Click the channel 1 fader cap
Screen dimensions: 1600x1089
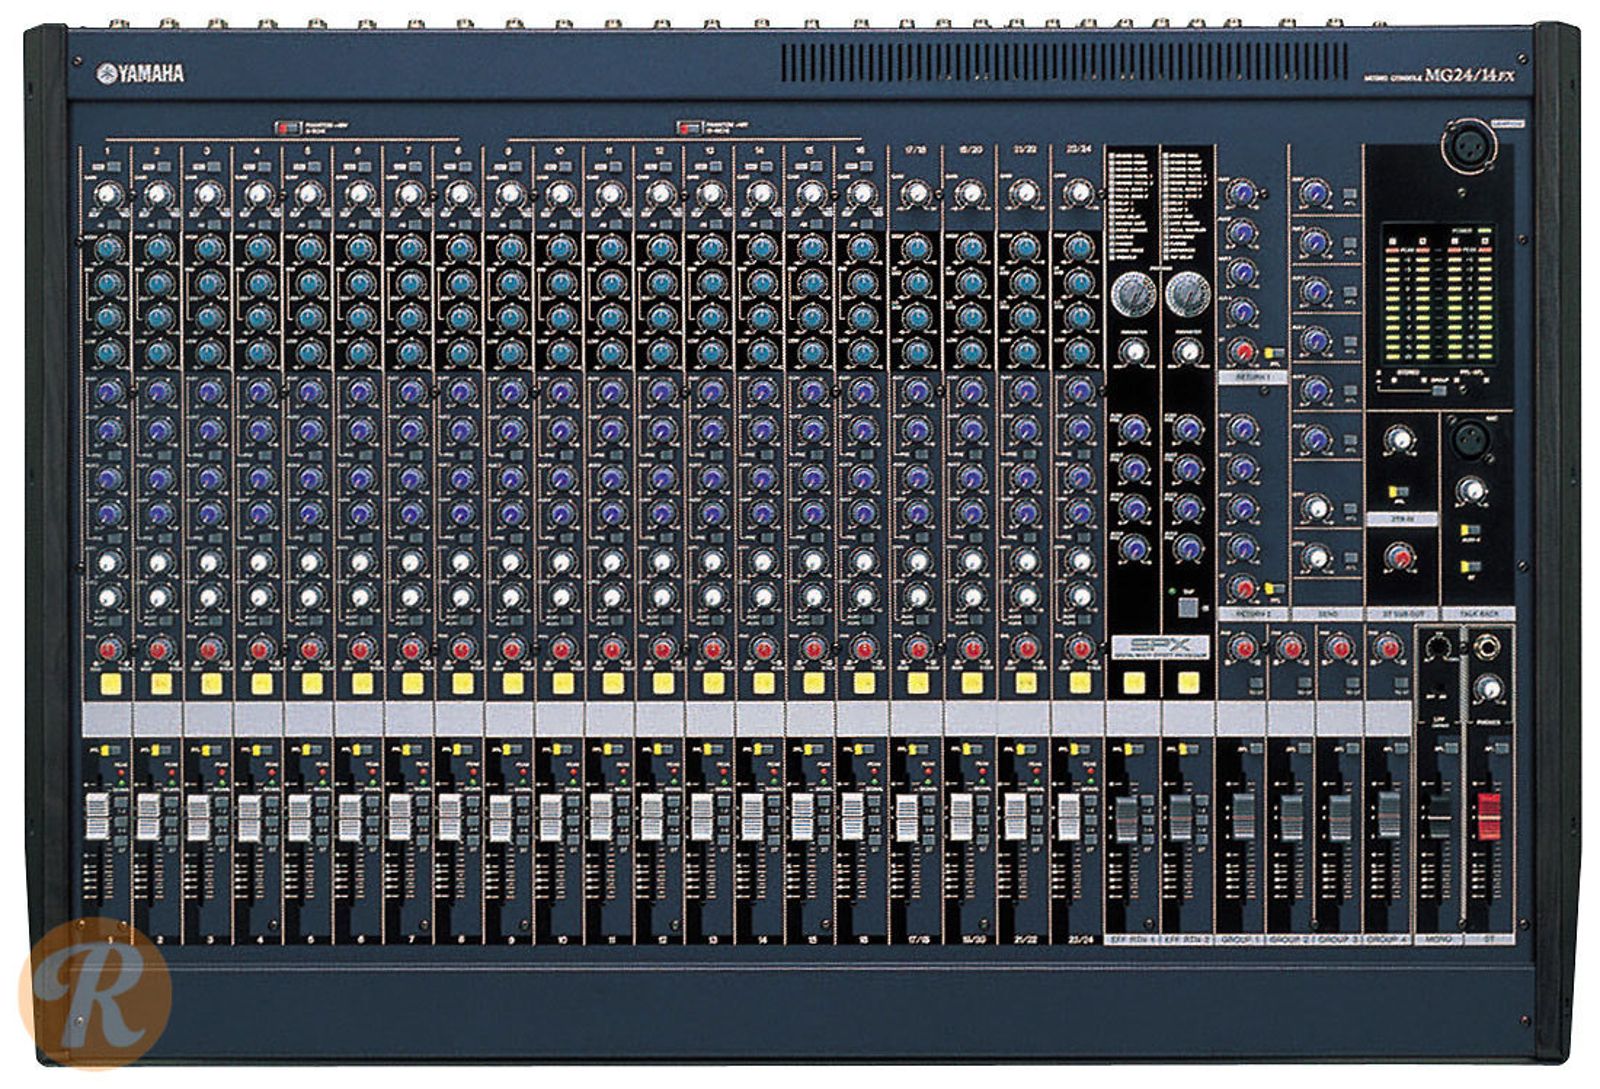[x=97, y=817]
